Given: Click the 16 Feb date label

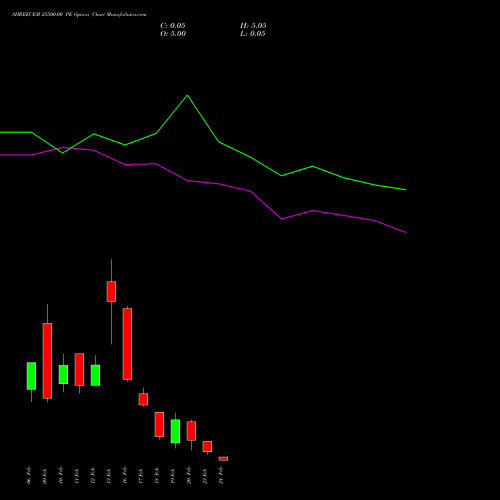Looking at the screenshot, I should [x=125, y=476].
